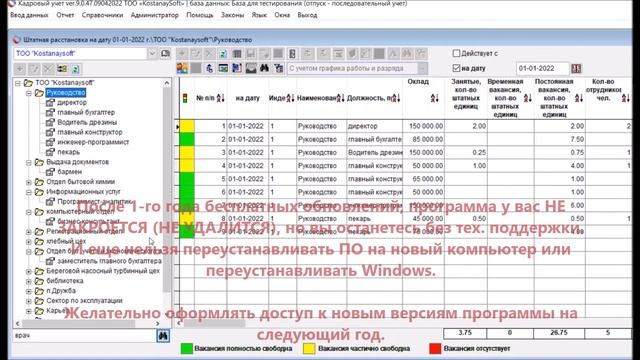640x360 pixels.
Task: Click refresh icon in the tree panel toolbar
Action: (76, 69)
